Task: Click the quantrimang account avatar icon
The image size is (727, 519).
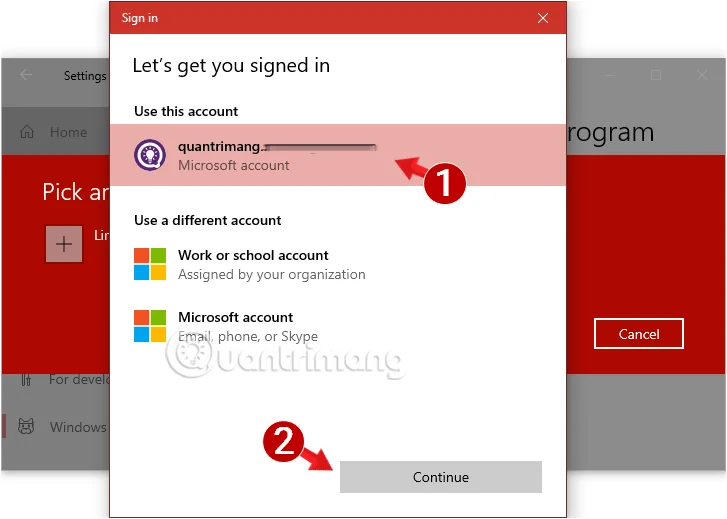Action: point(150,155)
